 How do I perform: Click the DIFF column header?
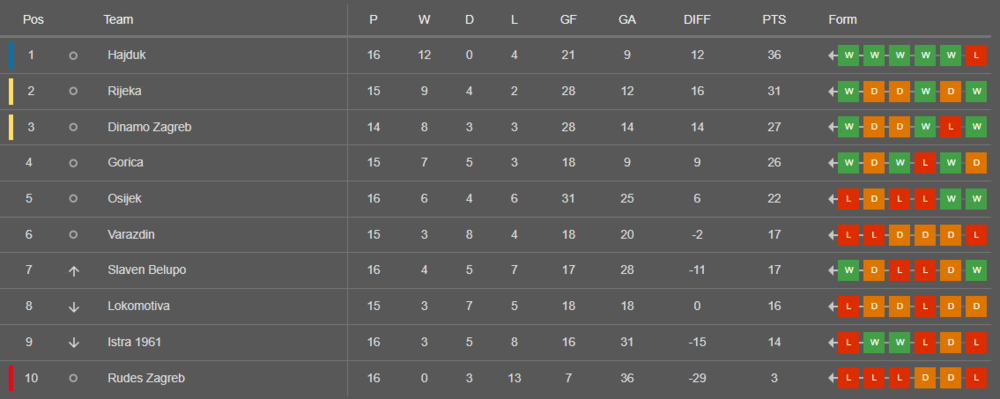pos(697,20)
